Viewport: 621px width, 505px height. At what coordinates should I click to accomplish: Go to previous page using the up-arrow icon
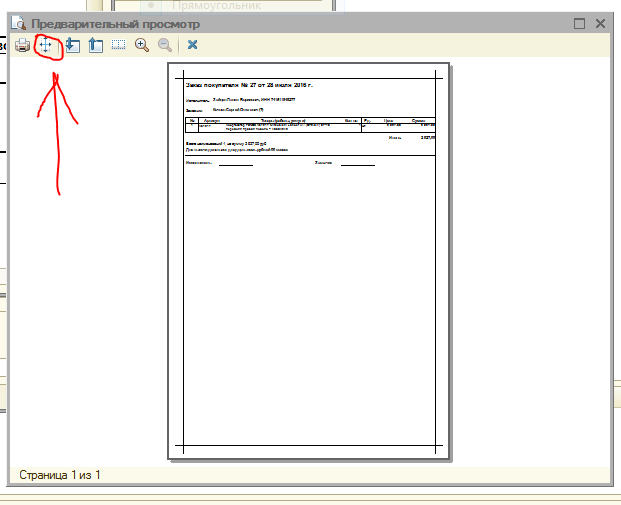[96, 45]
